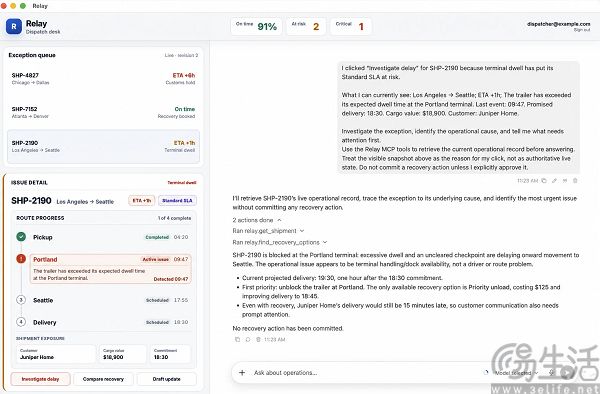The height and width of the screenshot is (394, 600).
Task: Click the 'Completed' tag on Pickup
Action: click(157, 237)
